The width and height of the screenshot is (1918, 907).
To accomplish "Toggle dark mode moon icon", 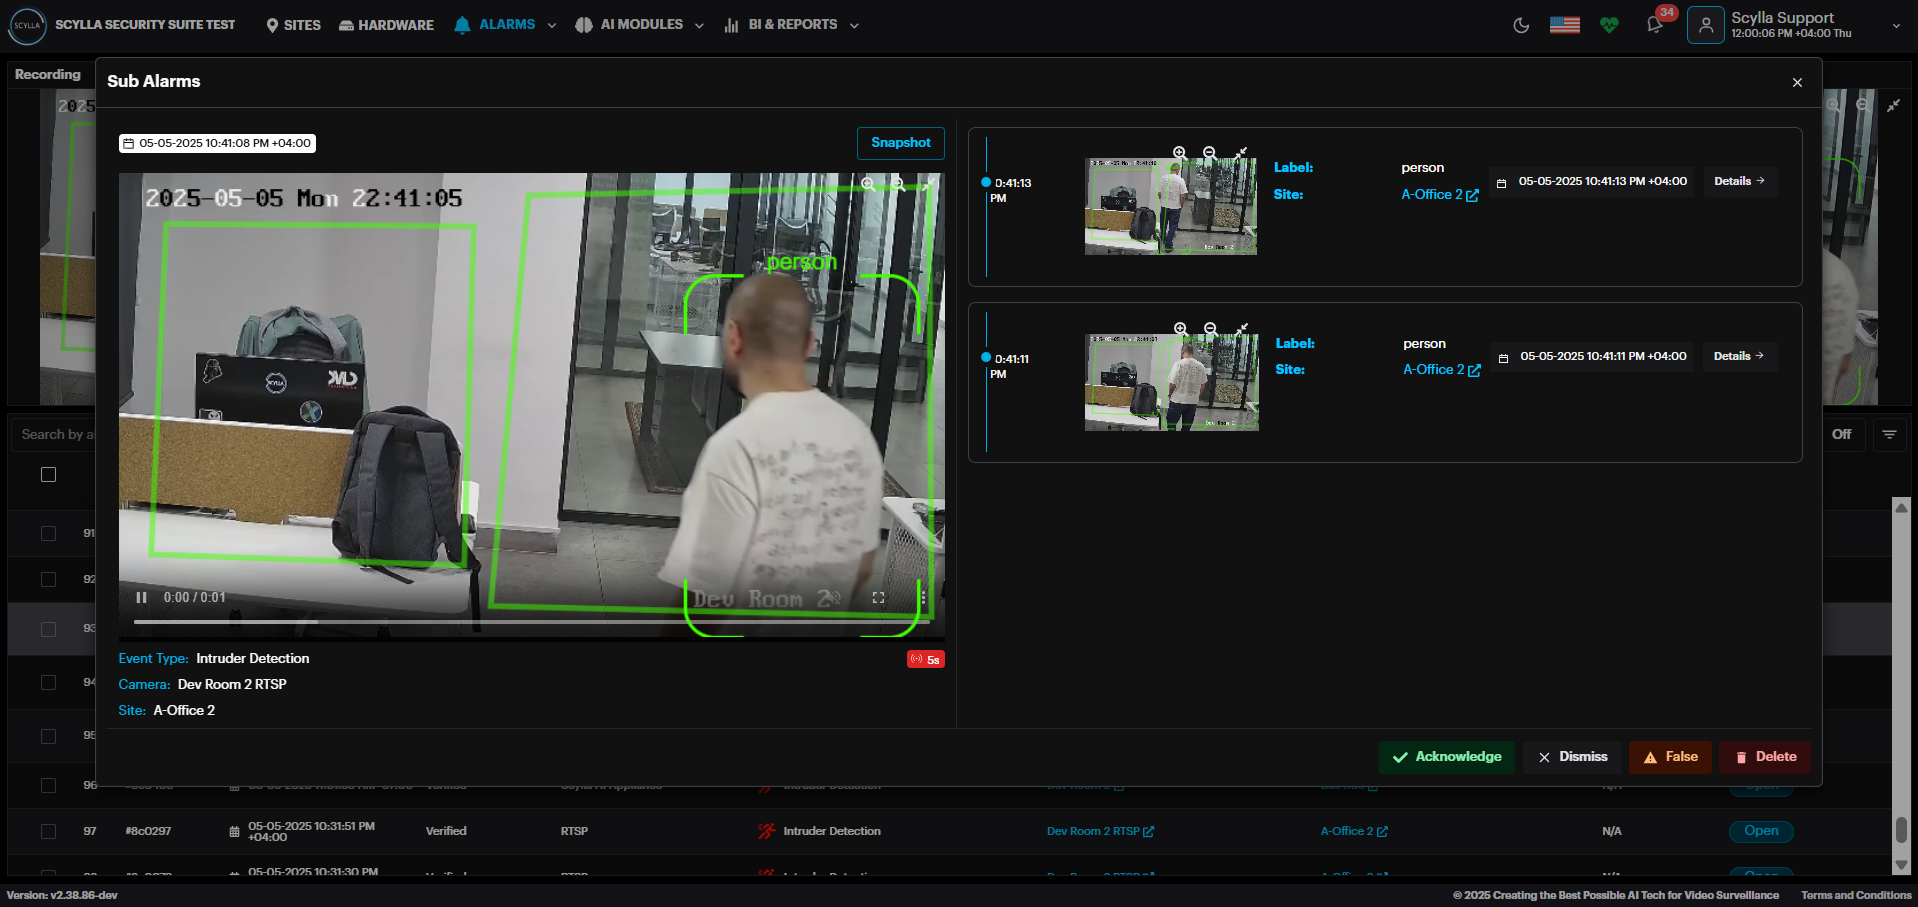I will [x=1521, y=25].
